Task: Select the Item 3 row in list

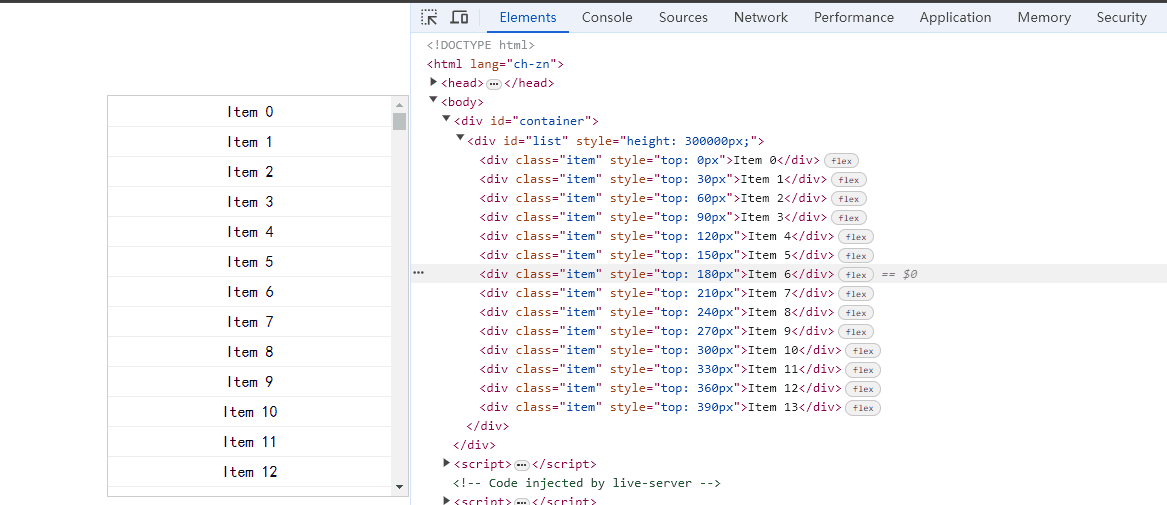Action: 250,202
